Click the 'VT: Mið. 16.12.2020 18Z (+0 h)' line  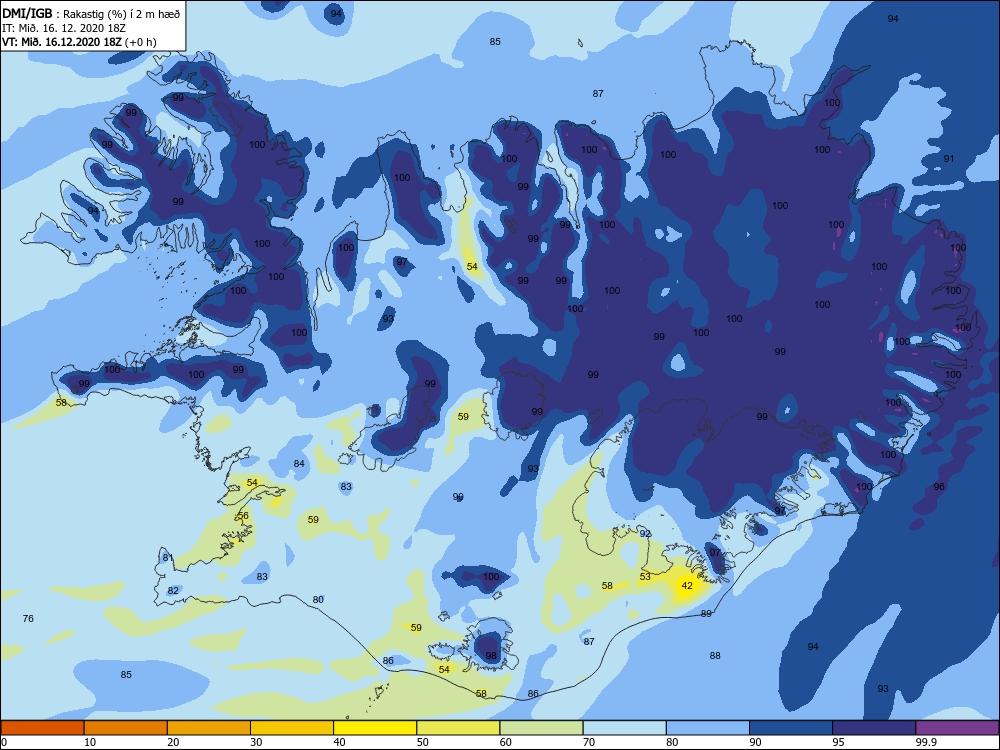point(79,42)
